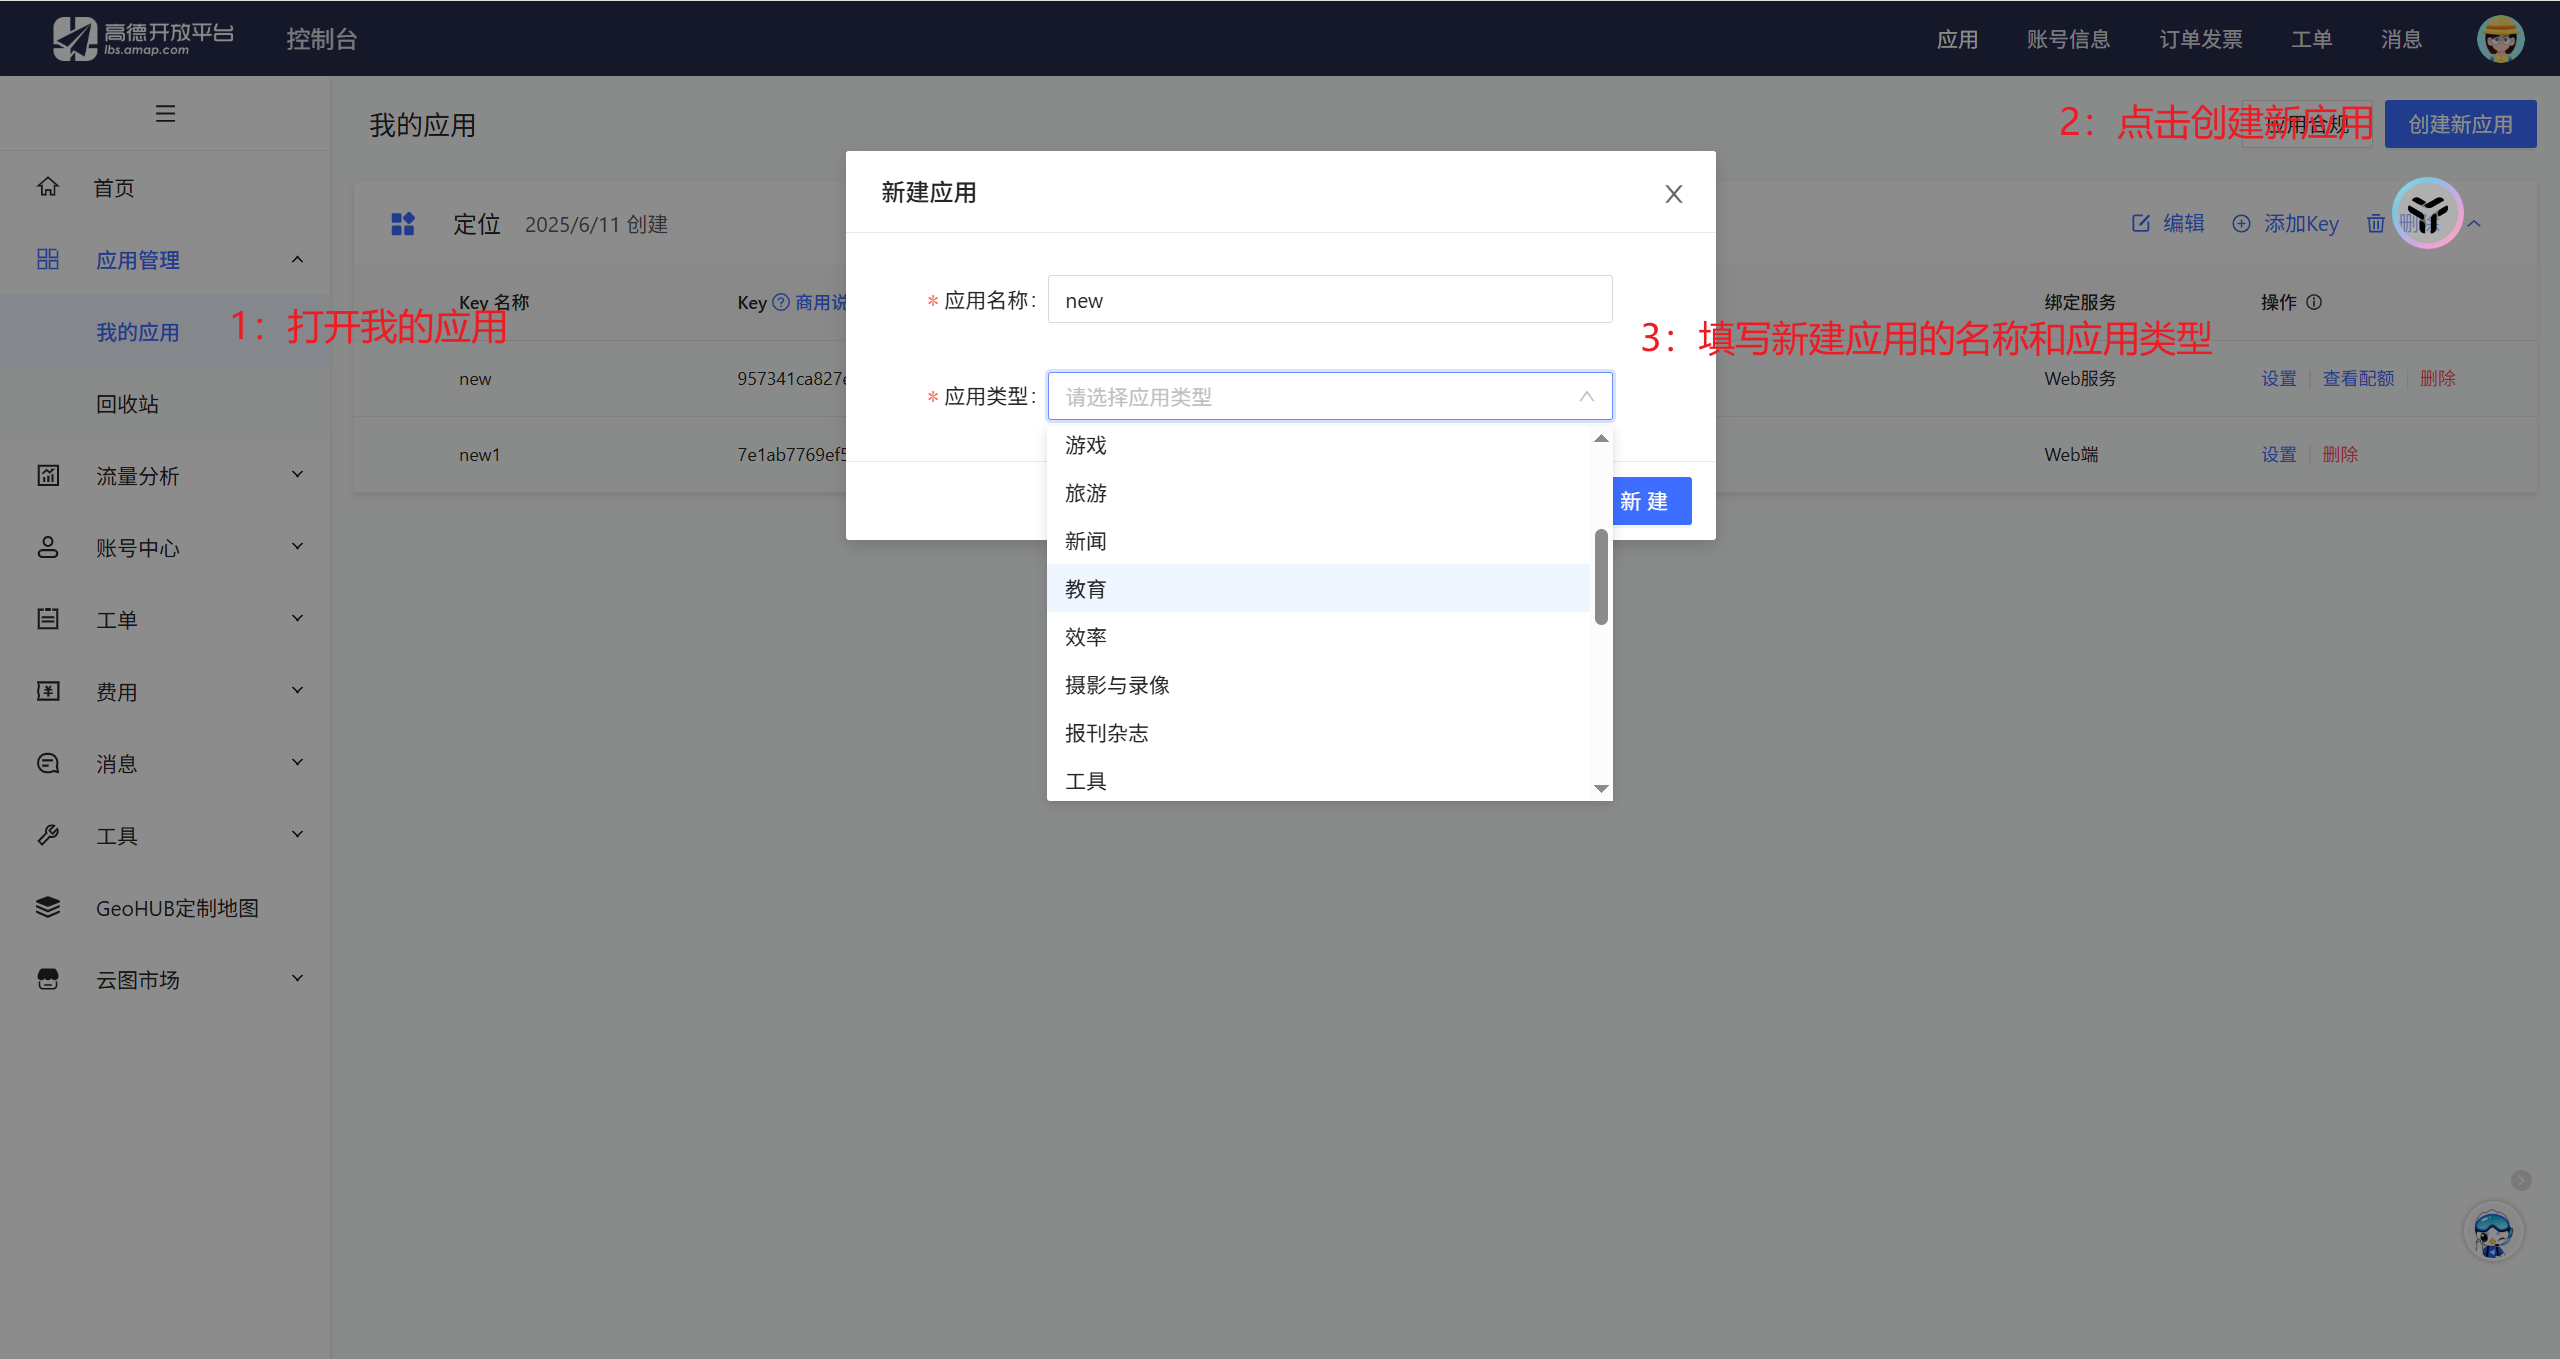Click the Key help question icon
Viewport: 2560px width, 1359px height.
coord(781,302)
